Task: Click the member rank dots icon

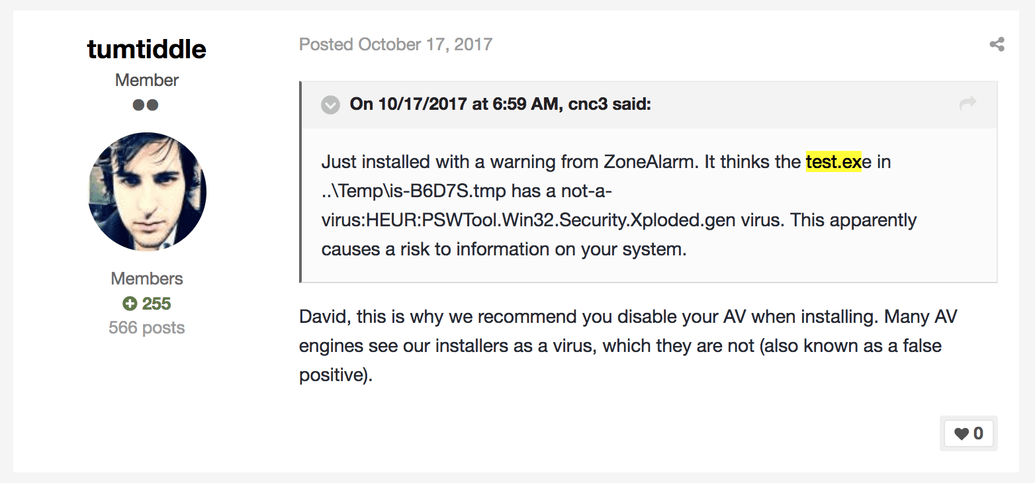Action: [x=146, y=105]
